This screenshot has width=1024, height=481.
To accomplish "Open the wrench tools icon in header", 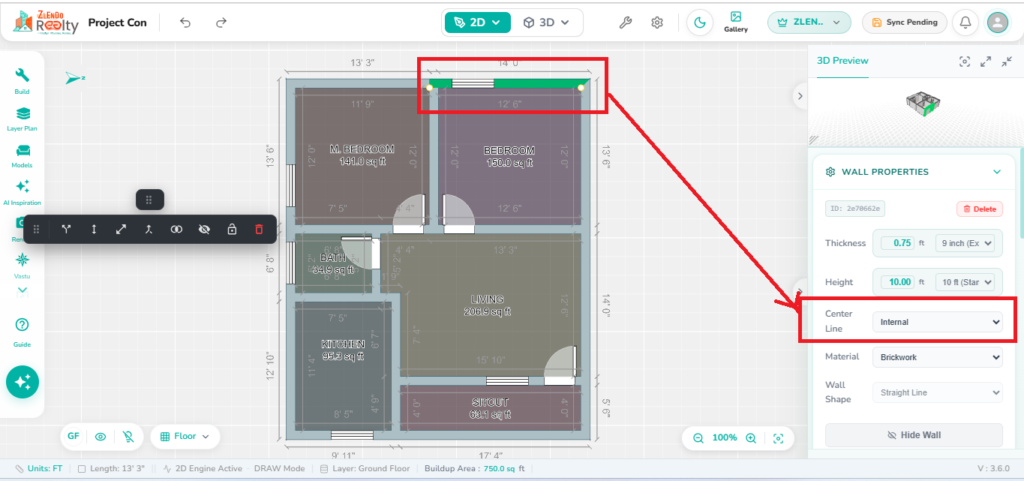I will (625, 23).
